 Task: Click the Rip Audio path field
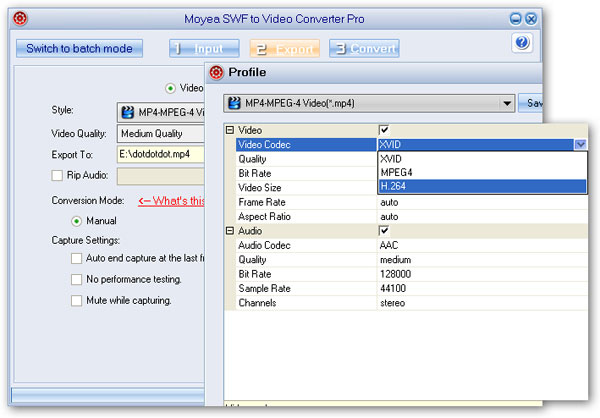161,176
